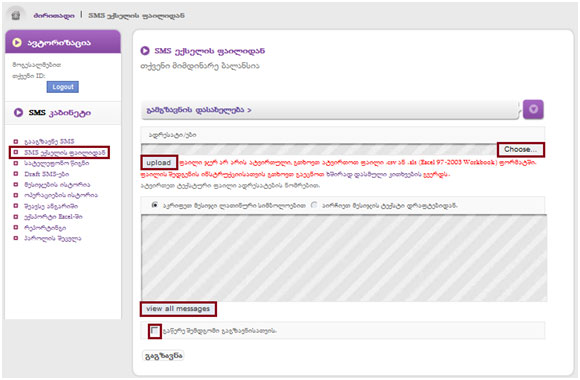Click the view all messages button
580x380 pixels.
[178, 309]
